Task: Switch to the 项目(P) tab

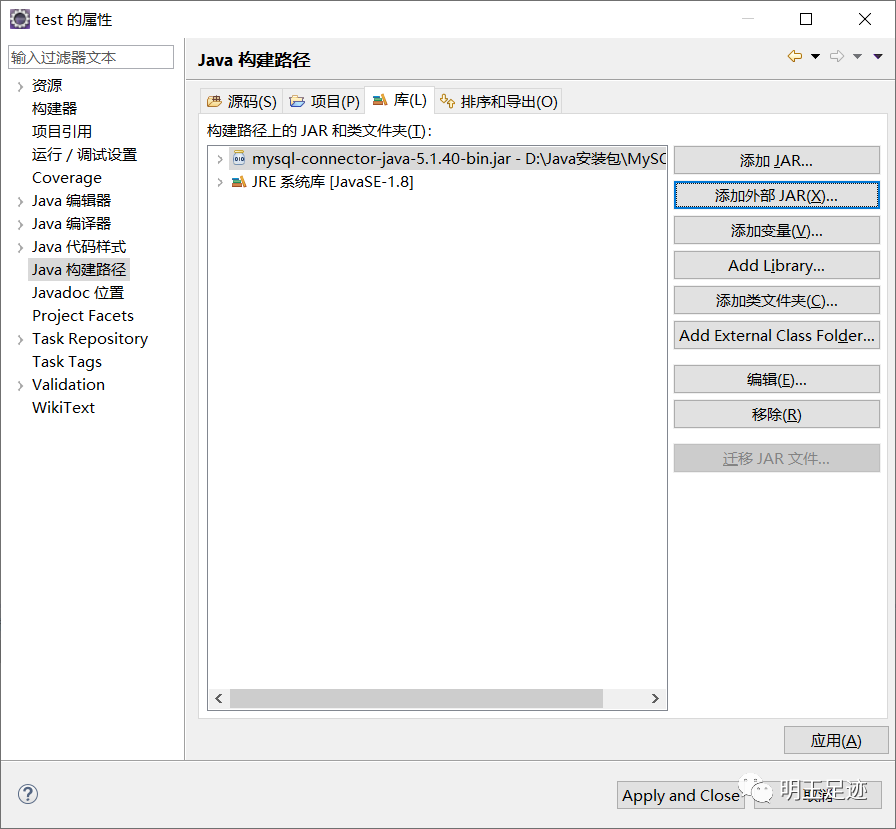Action: click(324, 102)
